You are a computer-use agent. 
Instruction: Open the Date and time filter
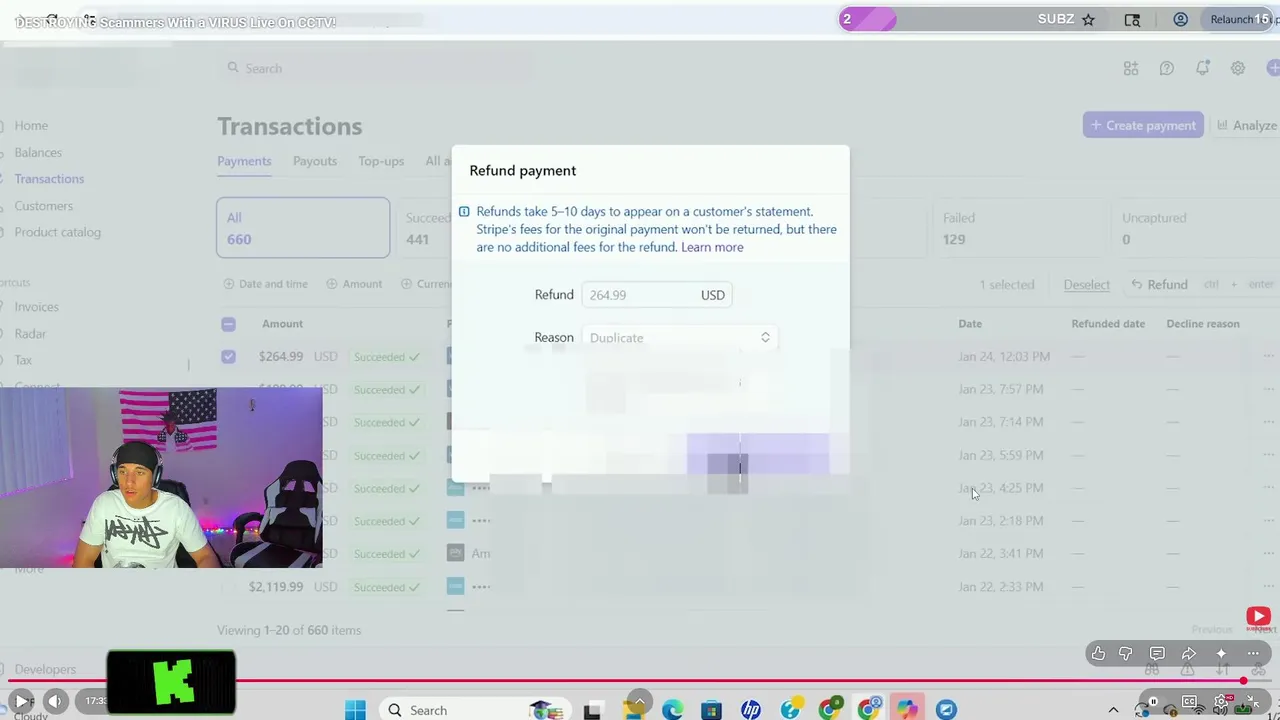pos(266,284)
